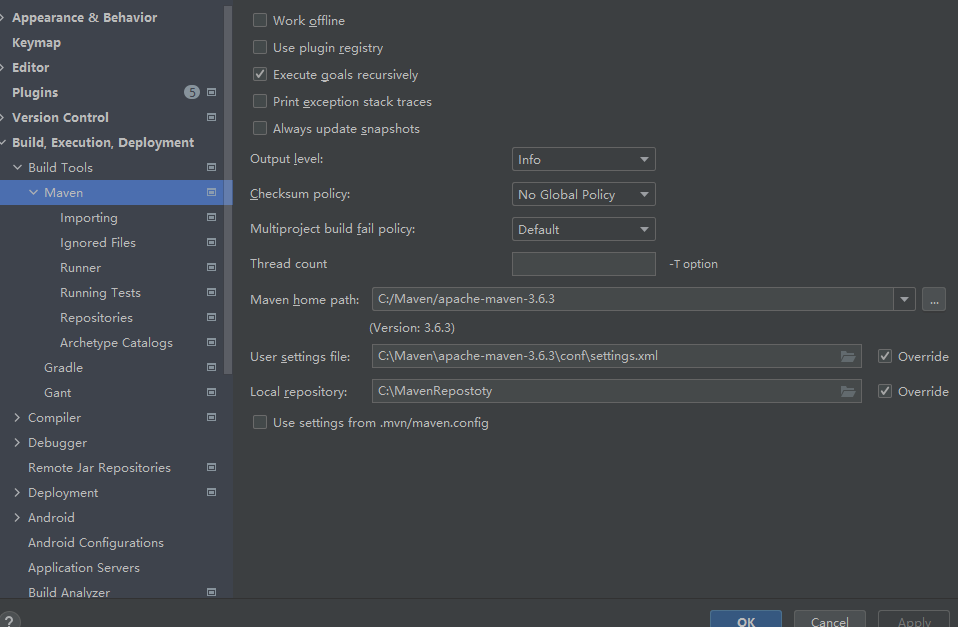Toggle Override for Local repository
The image size is (958, 627).
click(x=885, y=391)
